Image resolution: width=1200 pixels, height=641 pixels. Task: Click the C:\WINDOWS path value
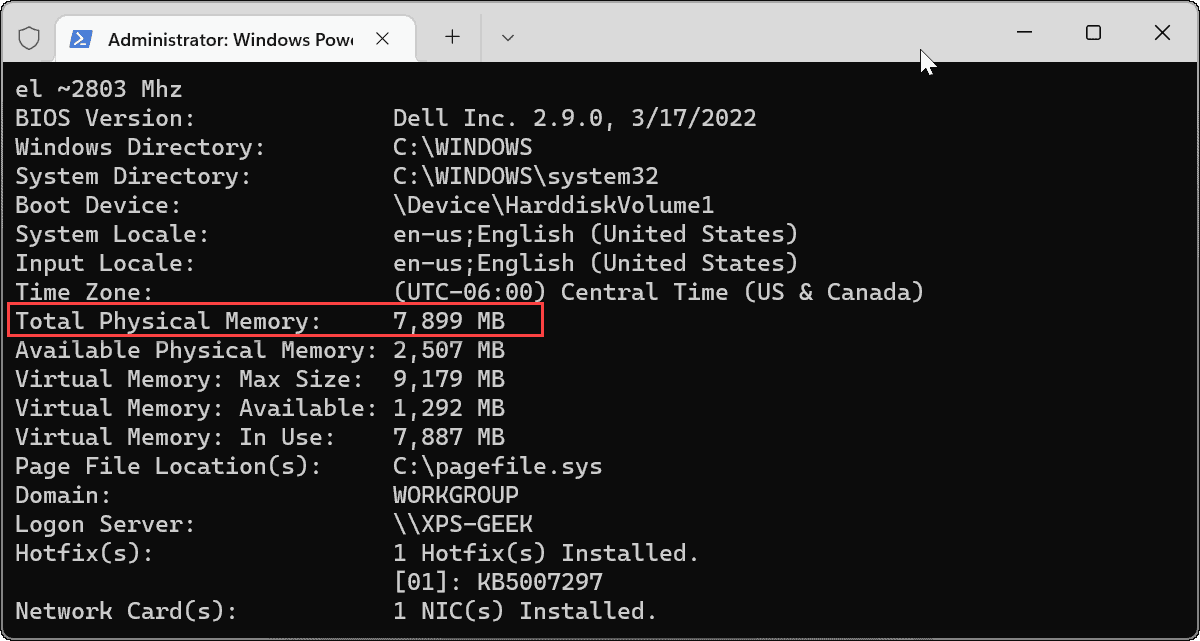click(463, 147)
